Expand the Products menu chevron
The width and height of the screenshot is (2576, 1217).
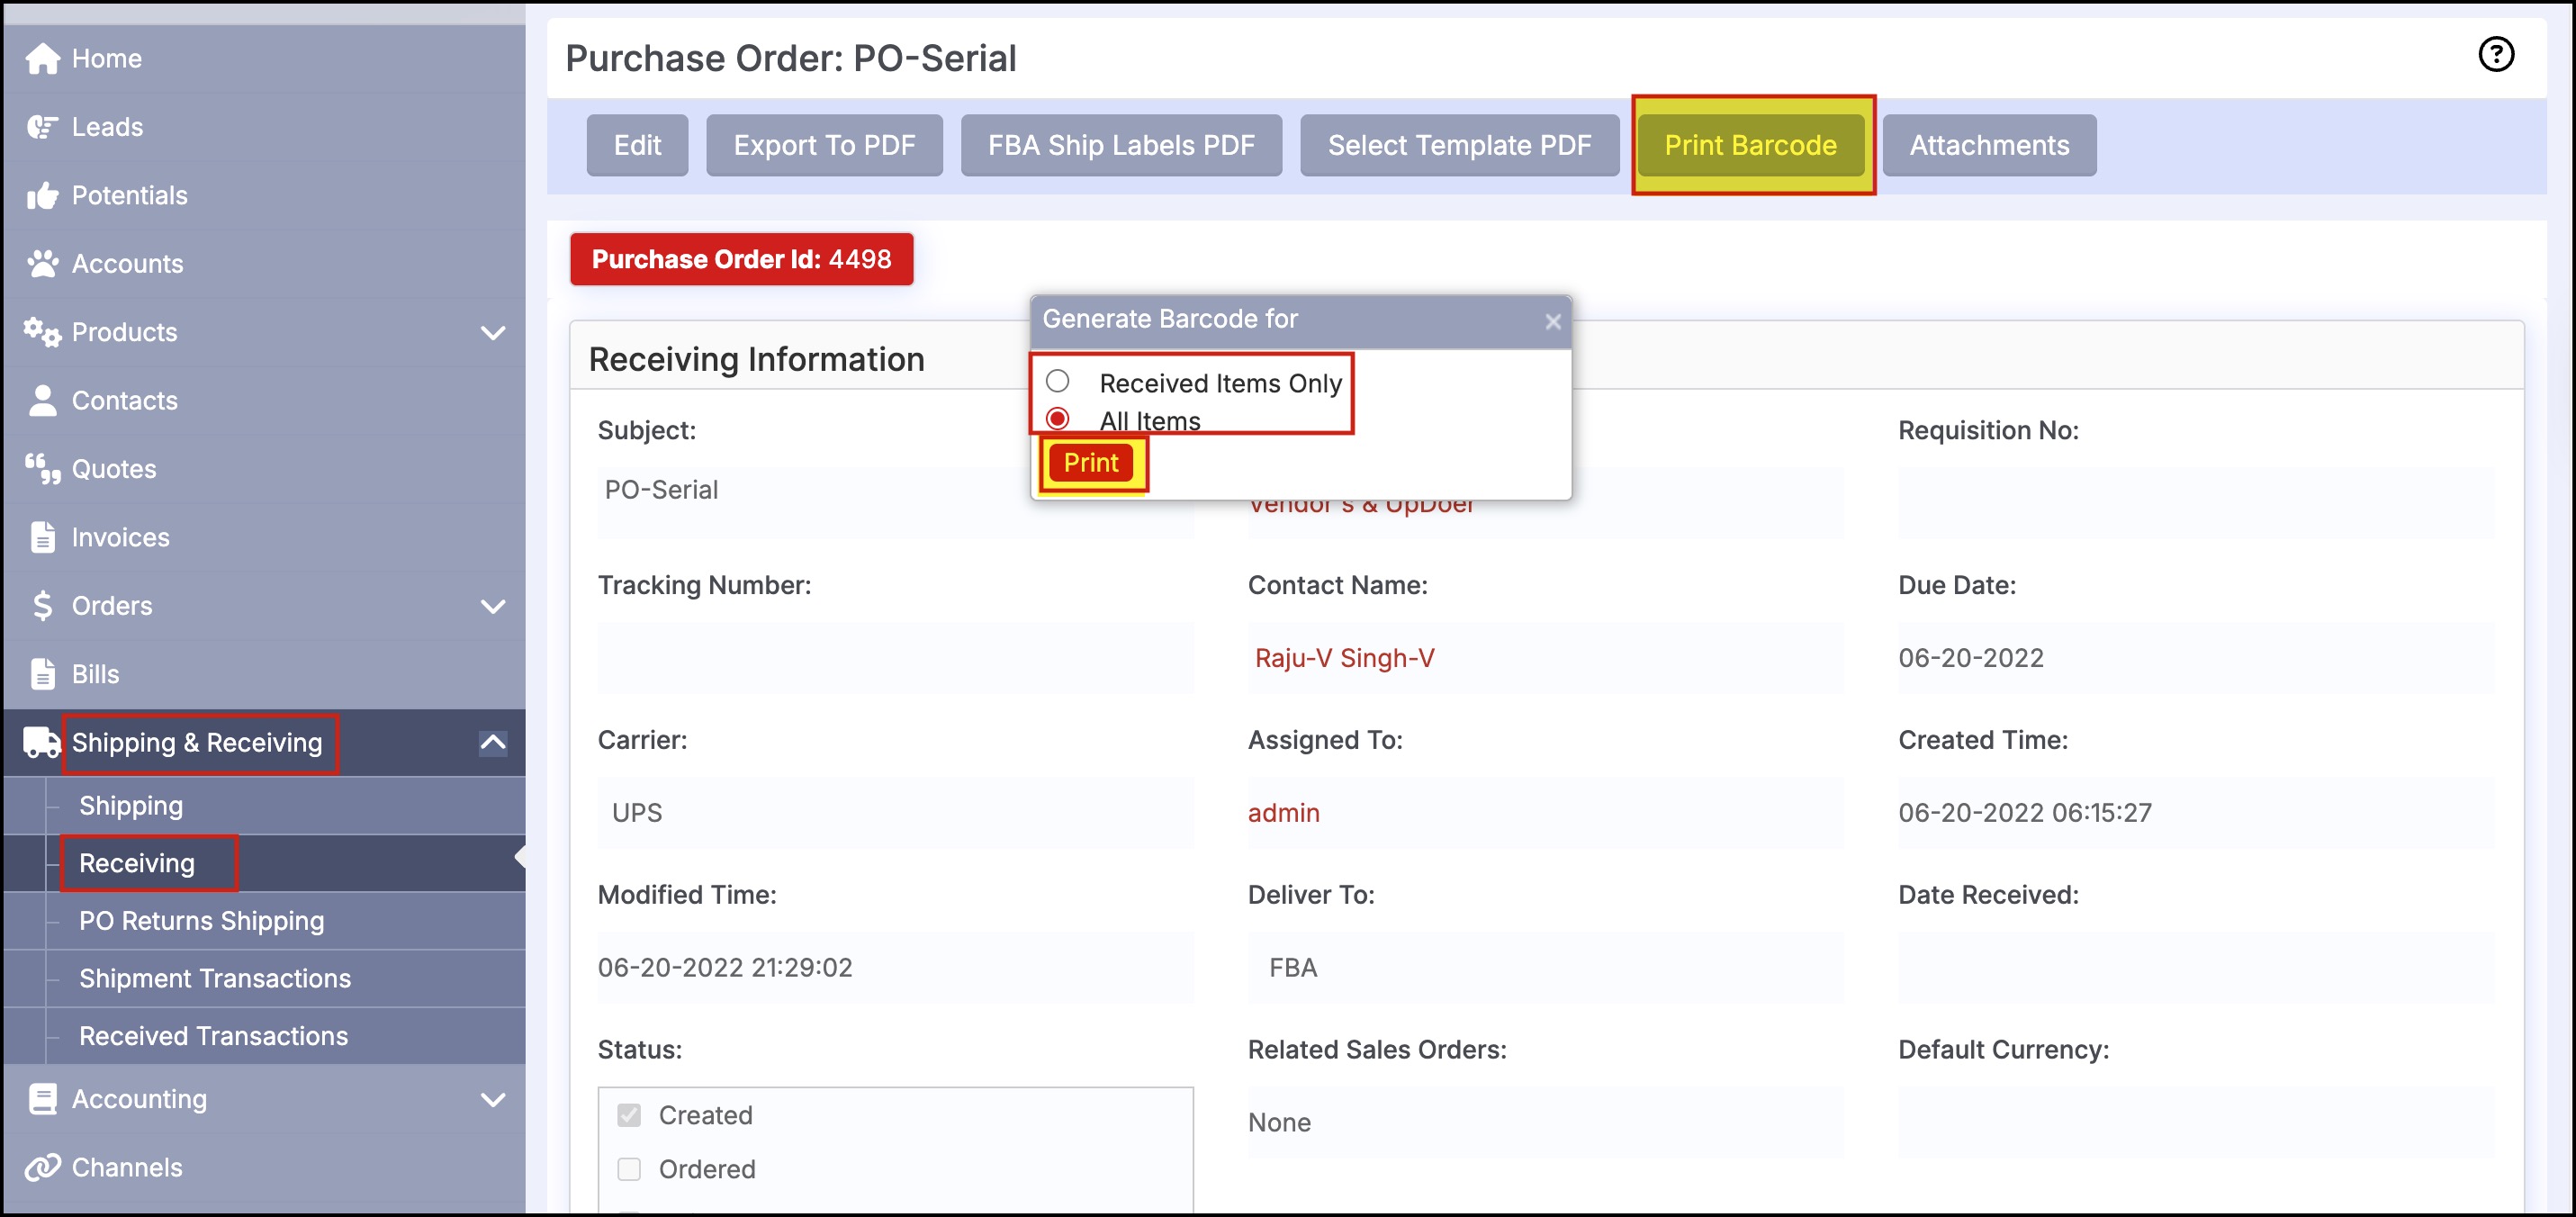[493, 333]
